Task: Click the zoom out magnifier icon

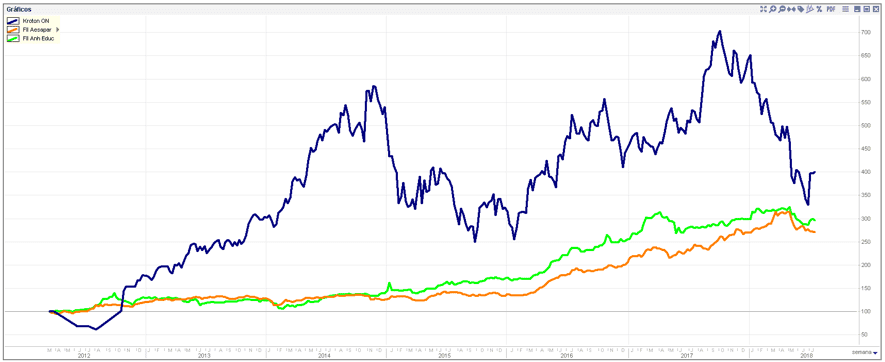Action: [x=782, y=9]
